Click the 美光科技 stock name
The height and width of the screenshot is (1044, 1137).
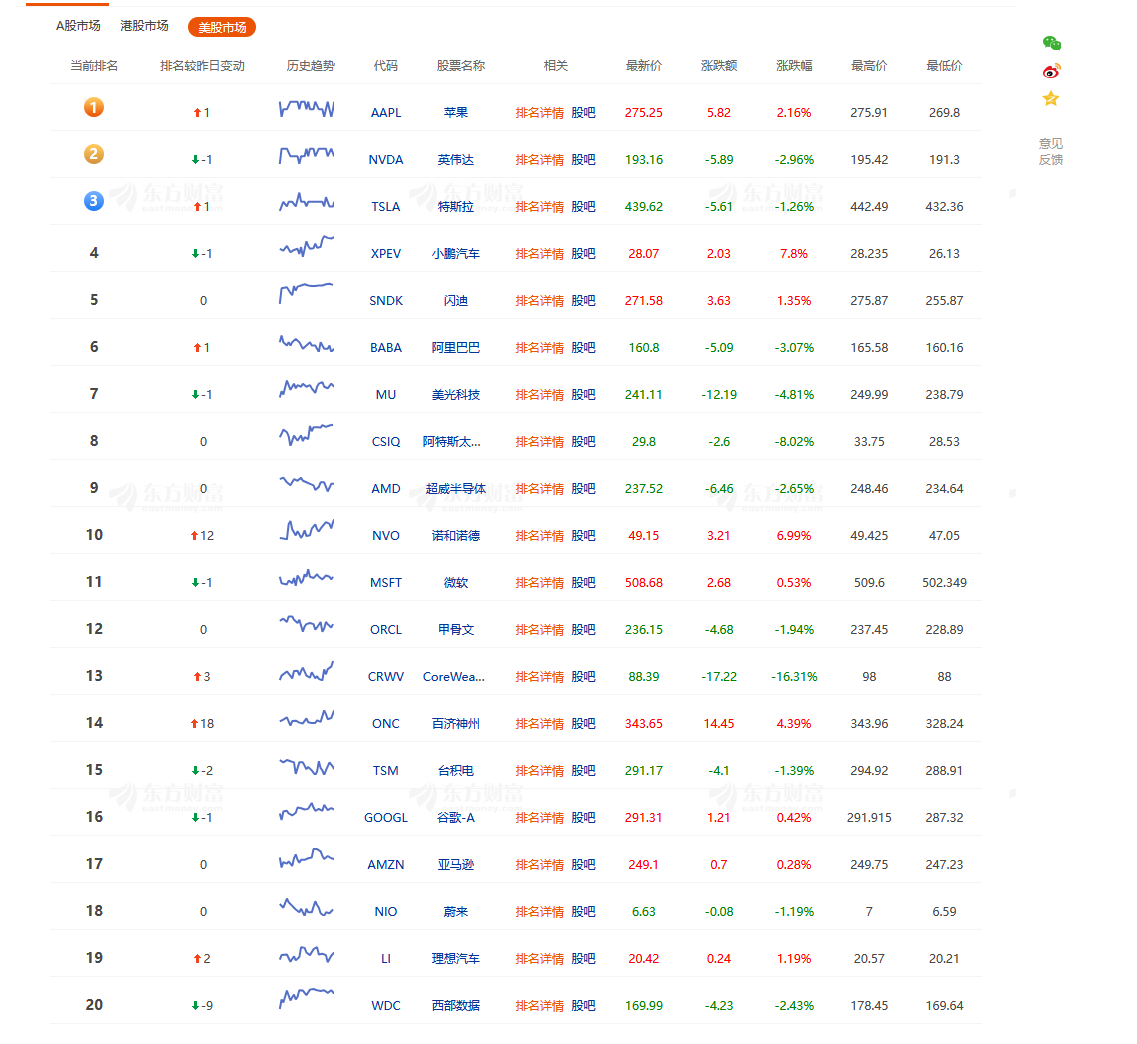tap(456, 395)
